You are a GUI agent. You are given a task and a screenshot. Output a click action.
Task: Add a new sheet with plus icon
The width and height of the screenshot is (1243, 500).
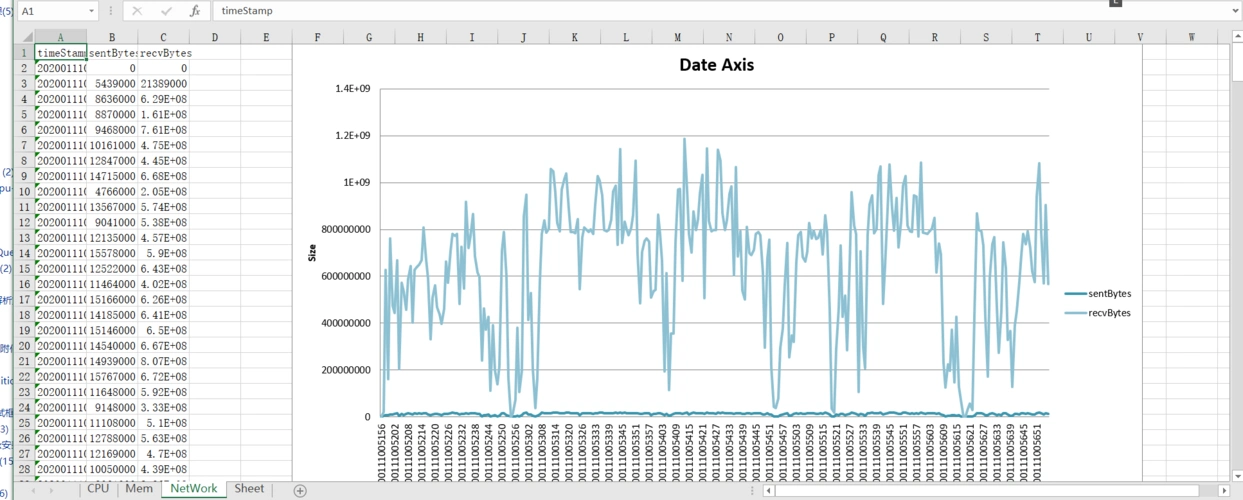[300, 490]
